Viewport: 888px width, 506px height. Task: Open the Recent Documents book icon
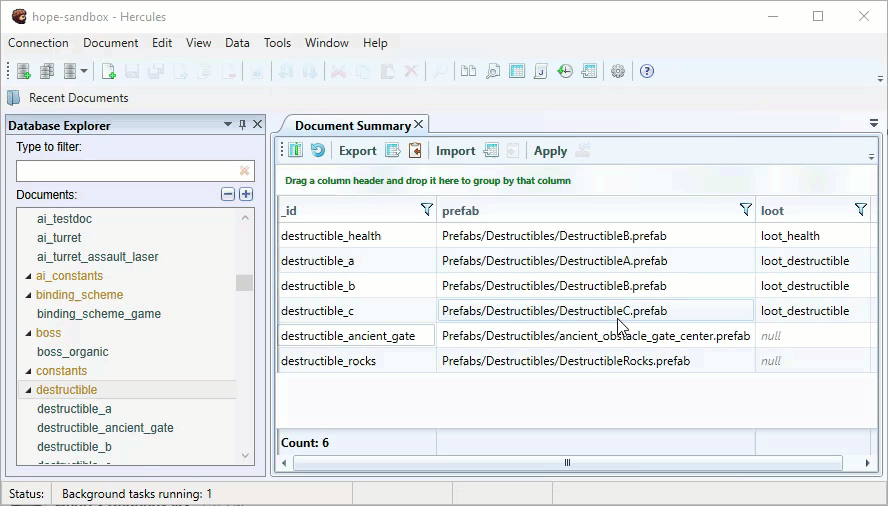14,98
